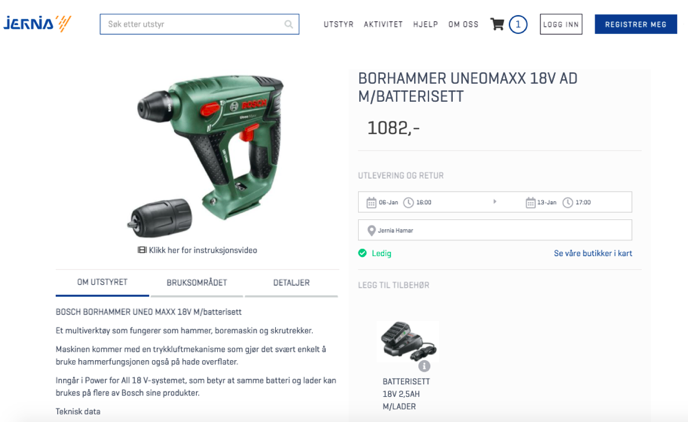Click the Registrer meg button

(x=635, y=24)
